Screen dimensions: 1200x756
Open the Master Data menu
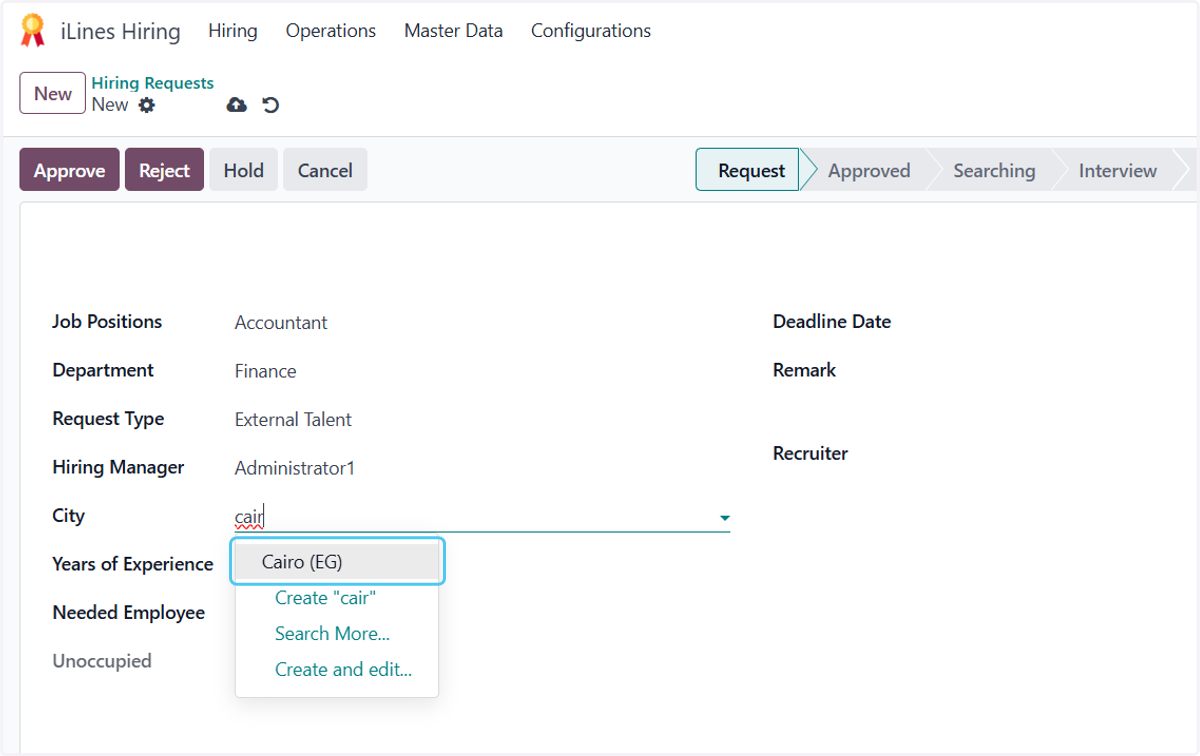point(454,31)
